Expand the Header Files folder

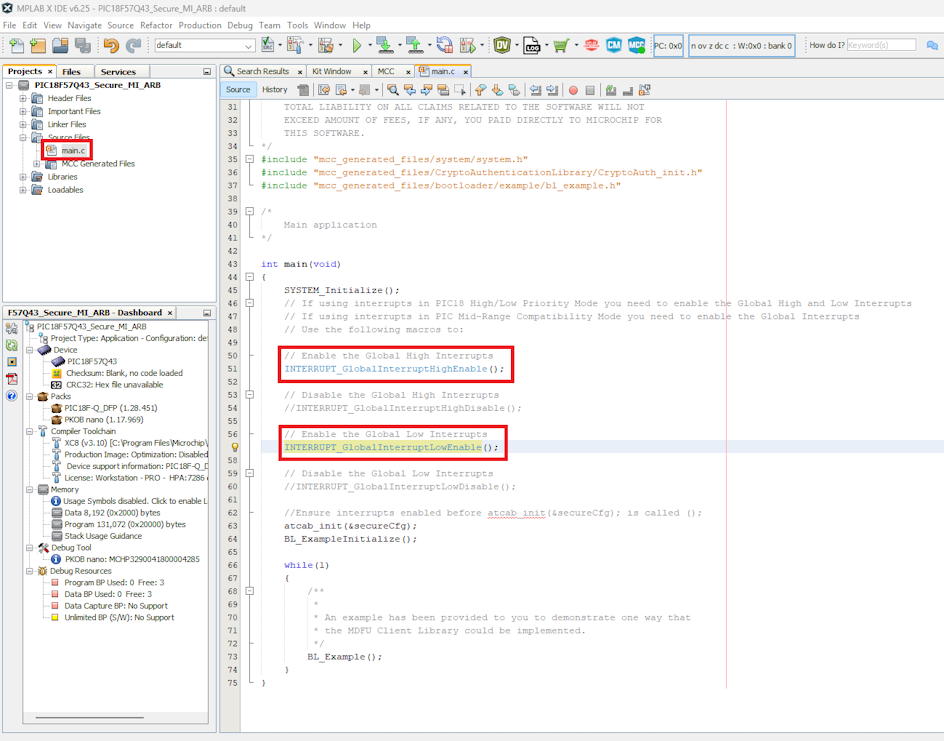coord(23,98)
